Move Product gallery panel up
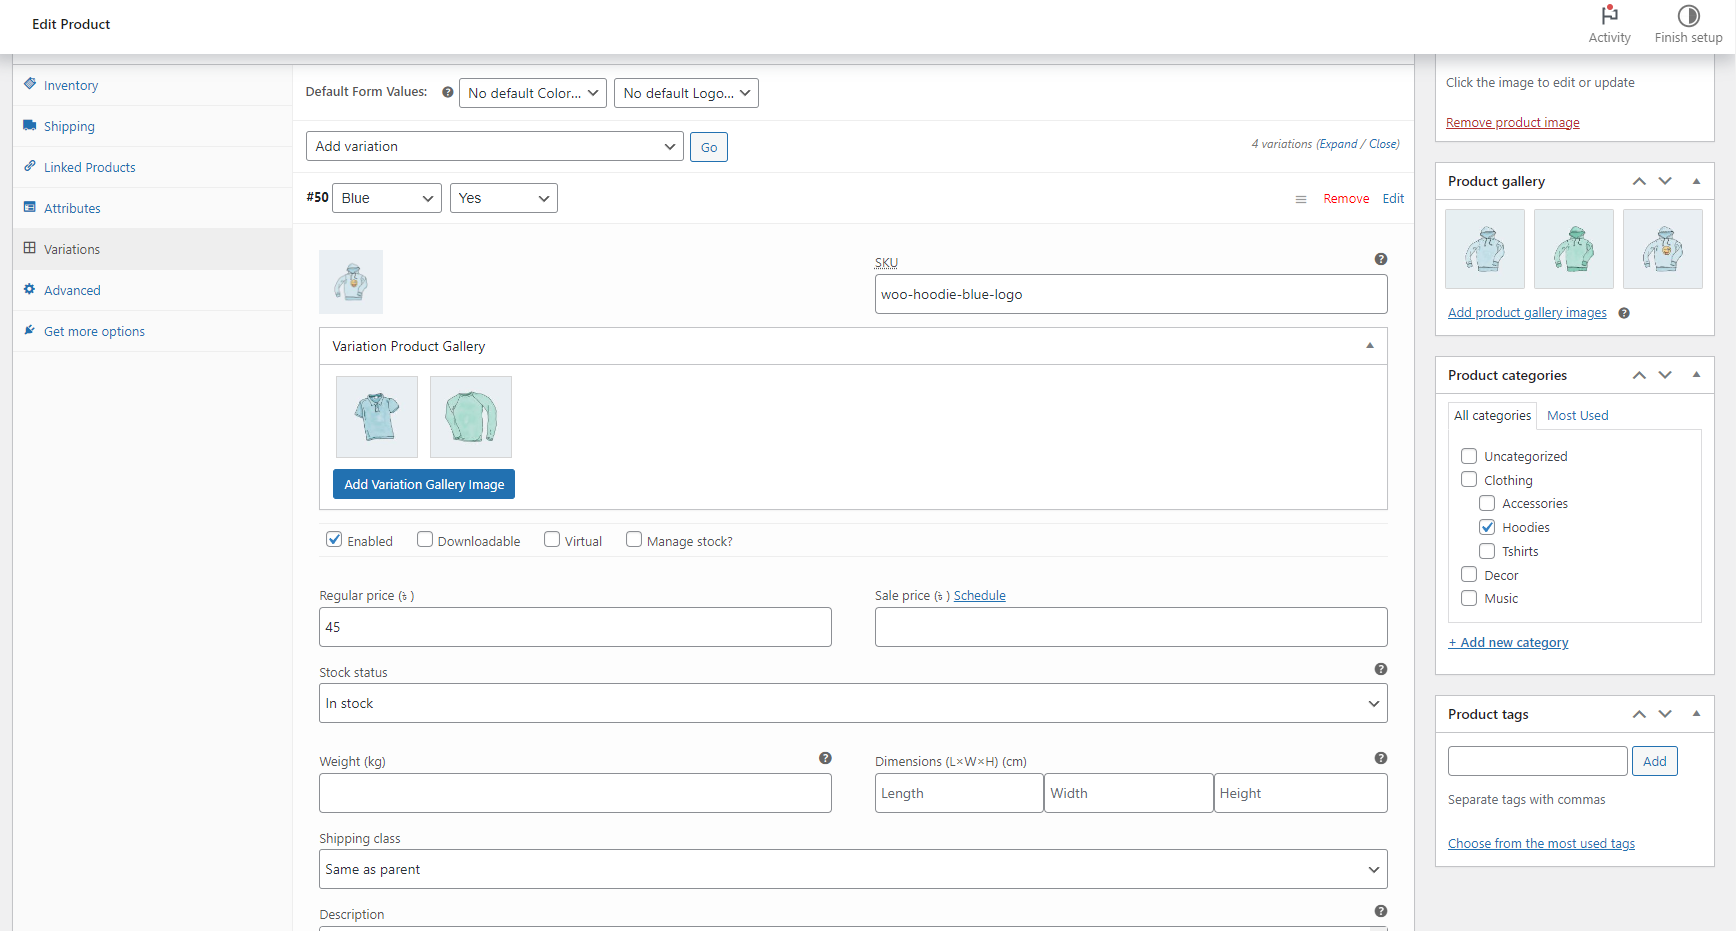1736x931 pixels. coord(1639,181)
